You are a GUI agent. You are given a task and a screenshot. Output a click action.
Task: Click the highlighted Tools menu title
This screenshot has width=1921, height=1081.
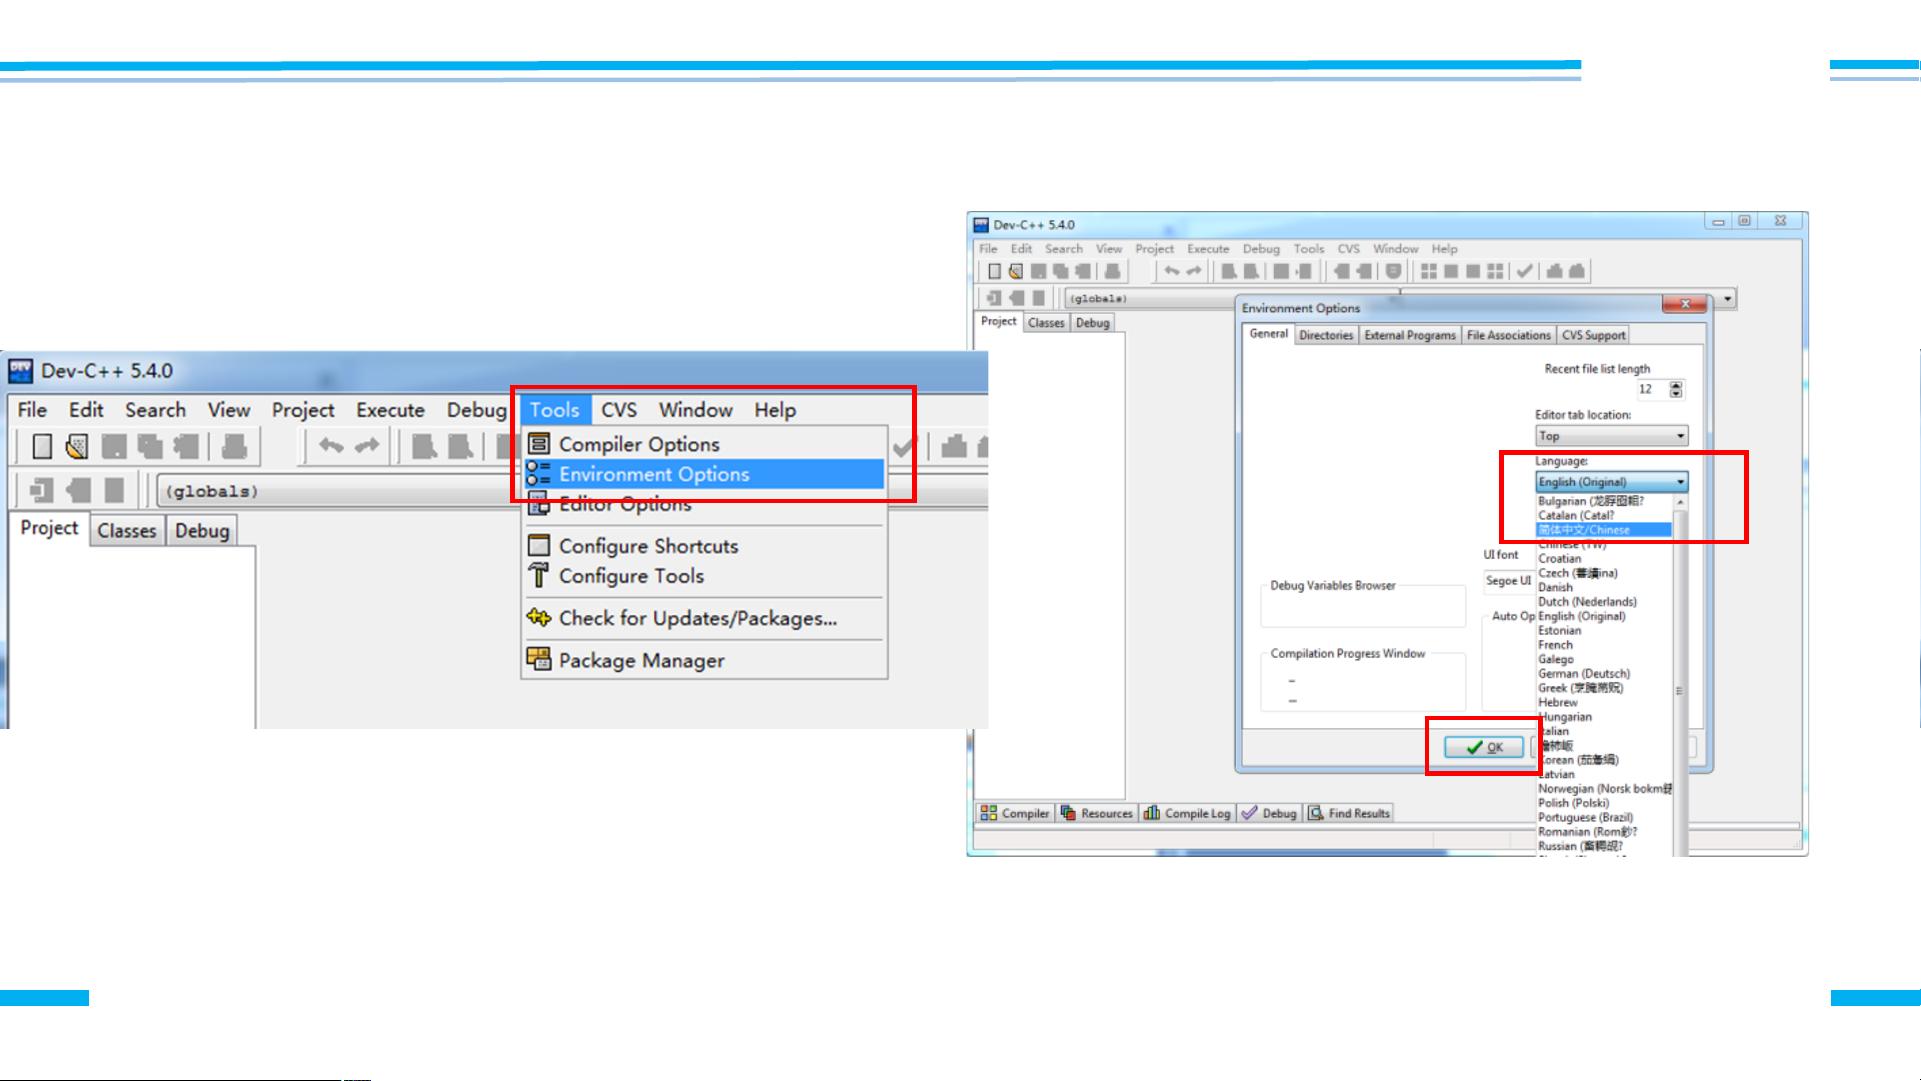click(555, 410)
